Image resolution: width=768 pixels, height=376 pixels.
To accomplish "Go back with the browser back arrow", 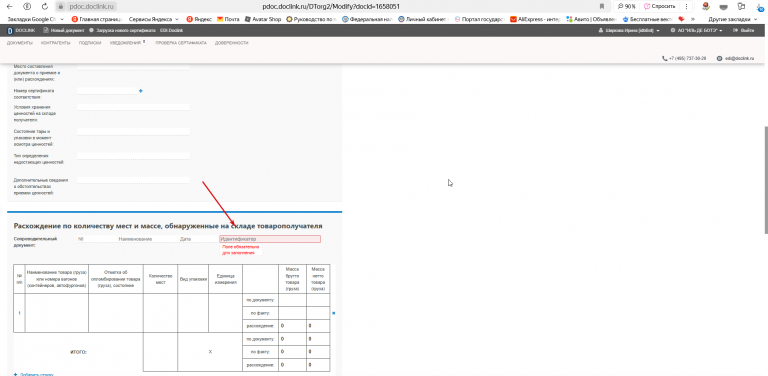I will (x=9, y=6).
